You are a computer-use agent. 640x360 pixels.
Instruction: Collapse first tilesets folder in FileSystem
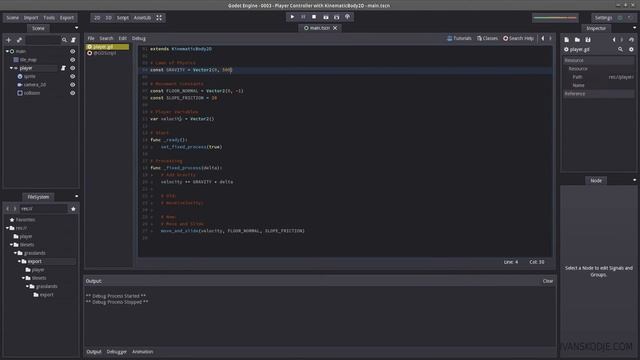pos(11,244)
